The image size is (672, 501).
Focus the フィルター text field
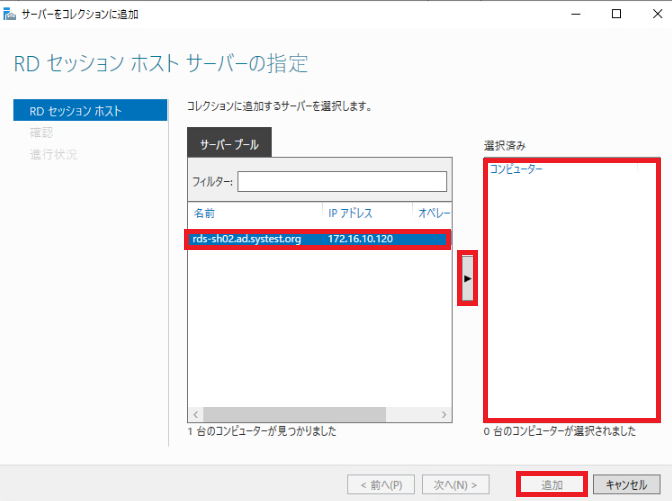342,182
